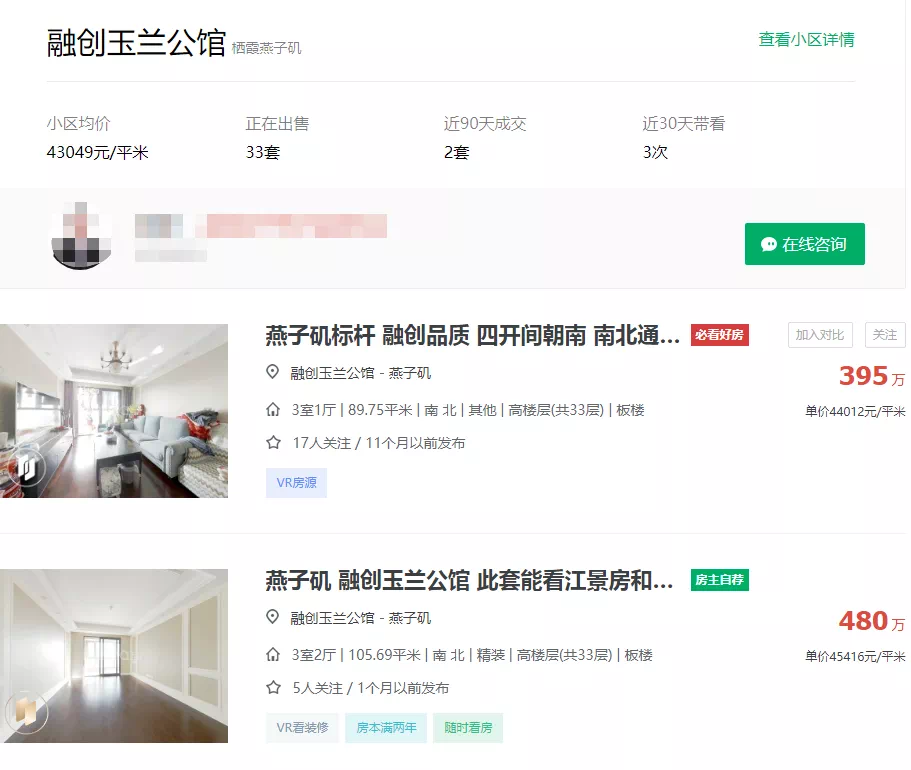This screenshot has height=770, width=911.
Task: Click the star icon beside 5人关注
Action: tap(273, 688)
